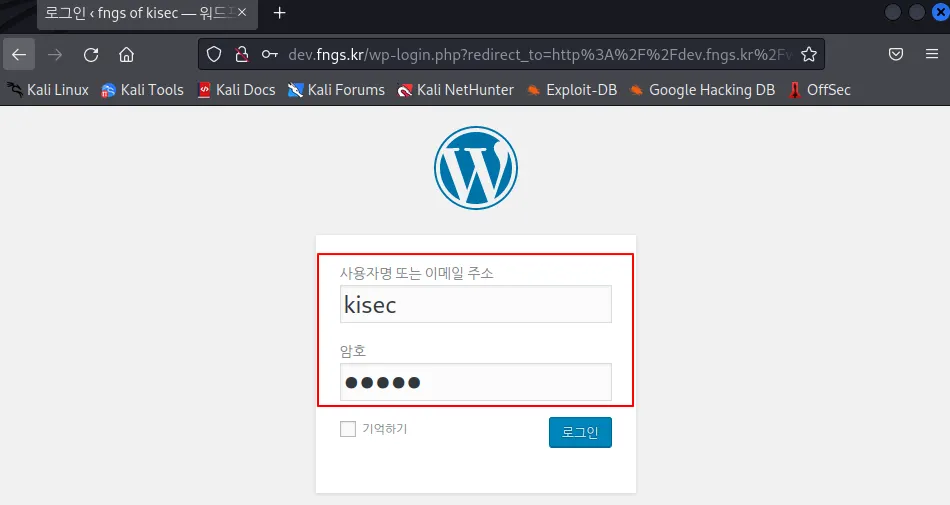The width and height of the screenshot is (950, 505).
Task: Go back using the back arrow
Action: tap(19, 55)
